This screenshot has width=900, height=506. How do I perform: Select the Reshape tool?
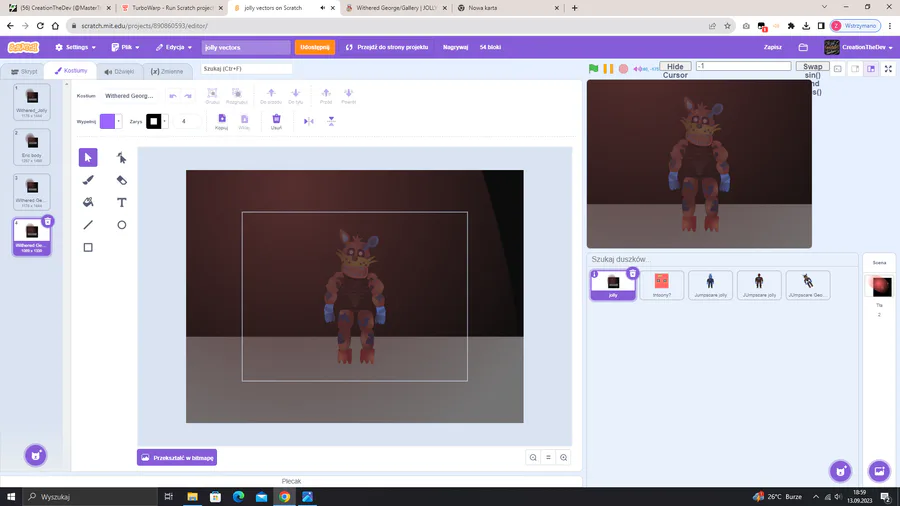[121, 157]
